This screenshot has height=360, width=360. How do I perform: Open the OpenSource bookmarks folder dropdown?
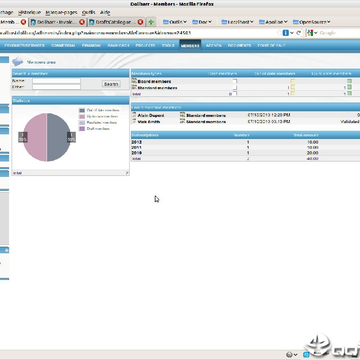tap(312, 22)
